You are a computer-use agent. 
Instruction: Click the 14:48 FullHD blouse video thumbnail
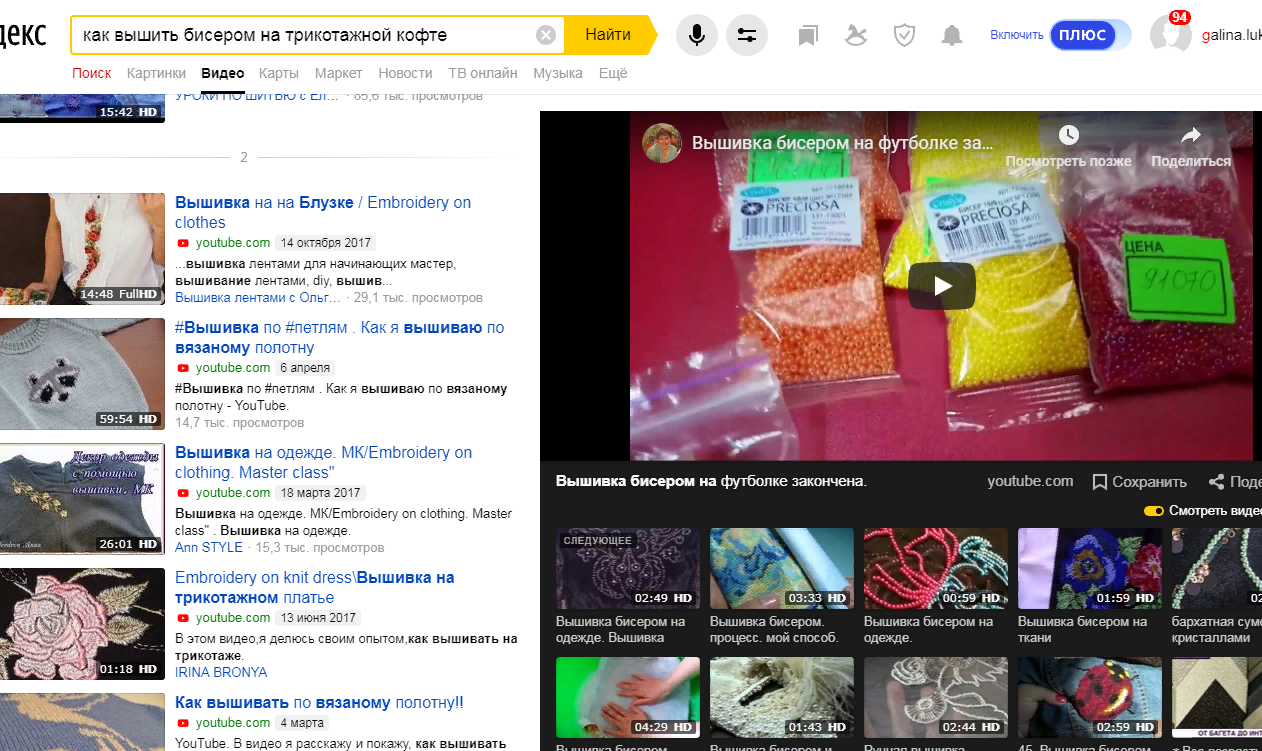point(82,248)
